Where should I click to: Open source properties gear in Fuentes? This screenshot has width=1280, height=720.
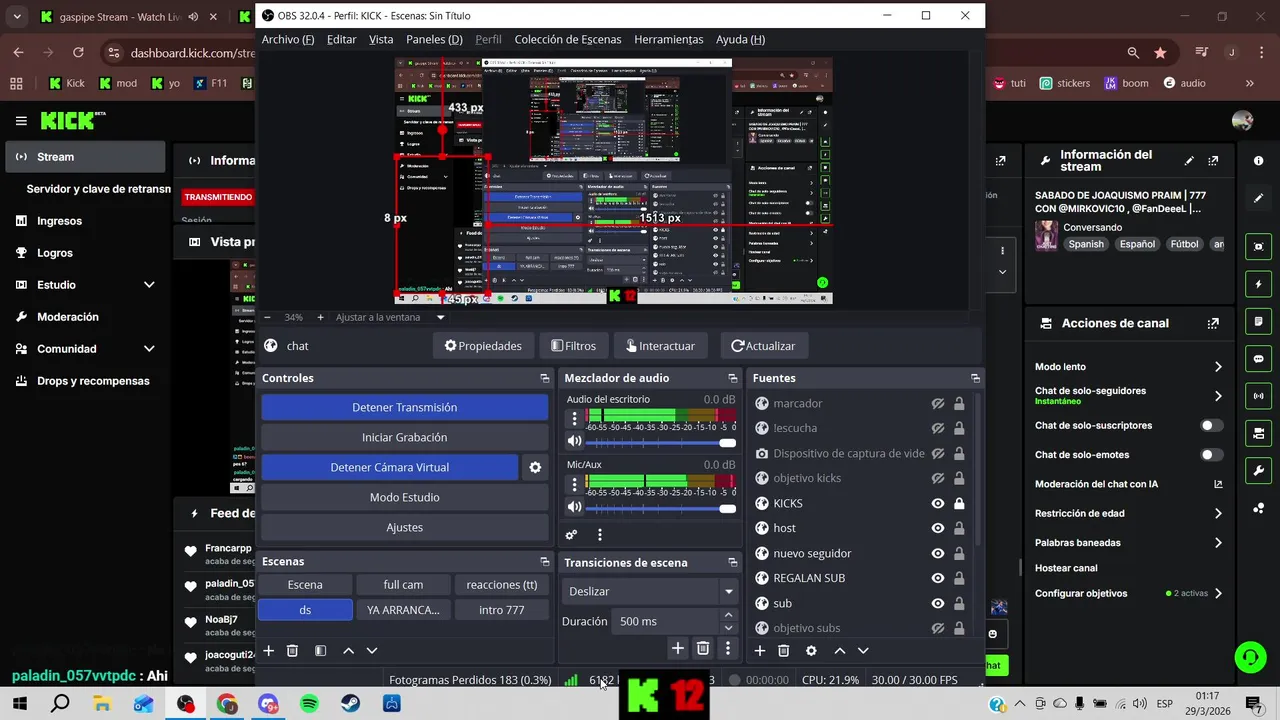click(x=811, y=650)
